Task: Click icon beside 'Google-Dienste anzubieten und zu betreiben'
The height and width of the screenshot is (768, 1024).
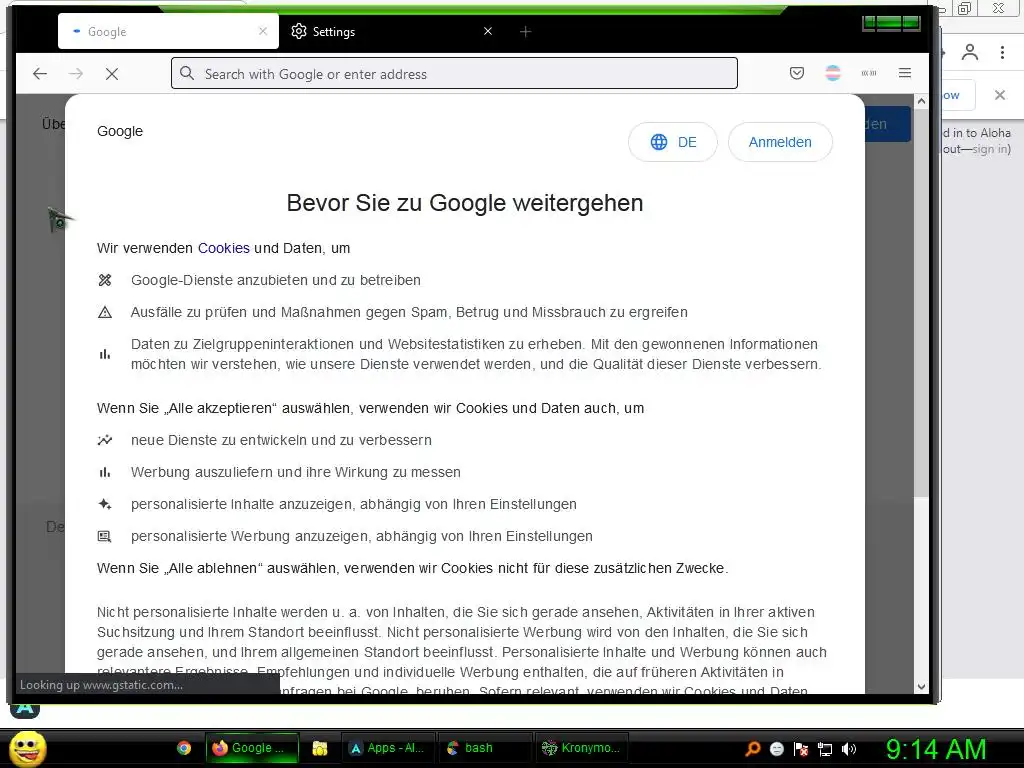Action: 104,280
